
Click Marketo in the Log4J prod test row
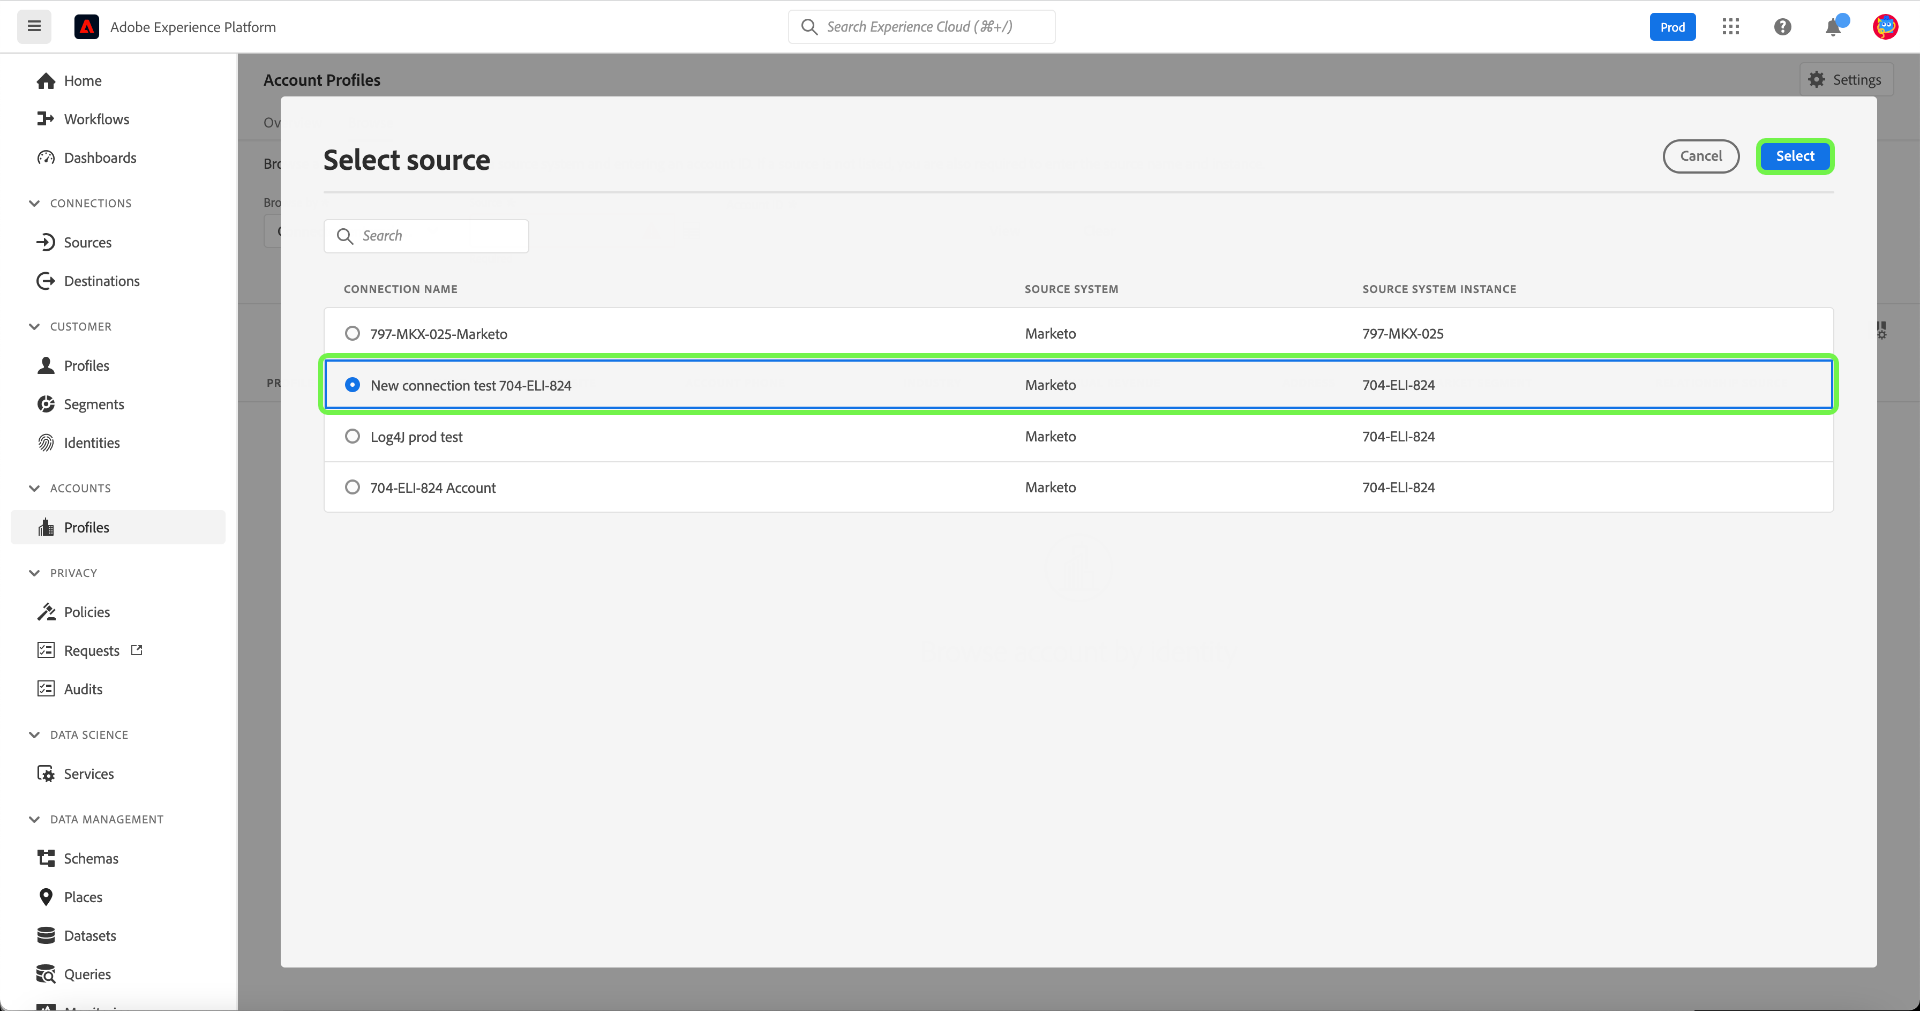pos(1050,437)
